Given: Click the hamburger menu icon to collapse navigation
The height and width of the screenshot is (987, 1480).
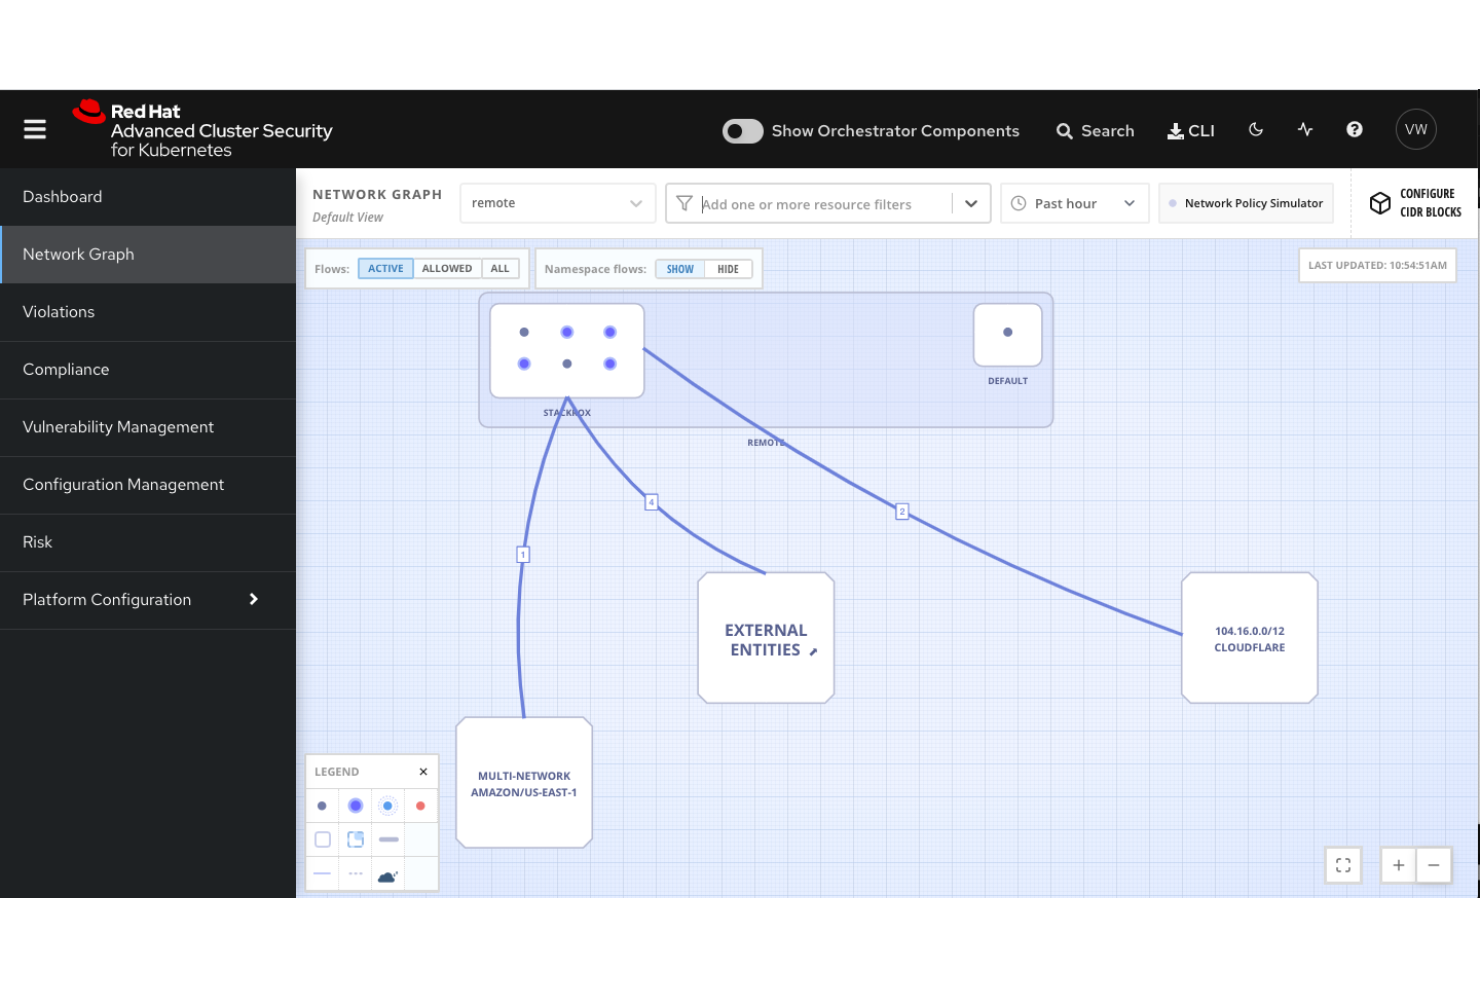Looking at the screenshot, I should (34, 129).
